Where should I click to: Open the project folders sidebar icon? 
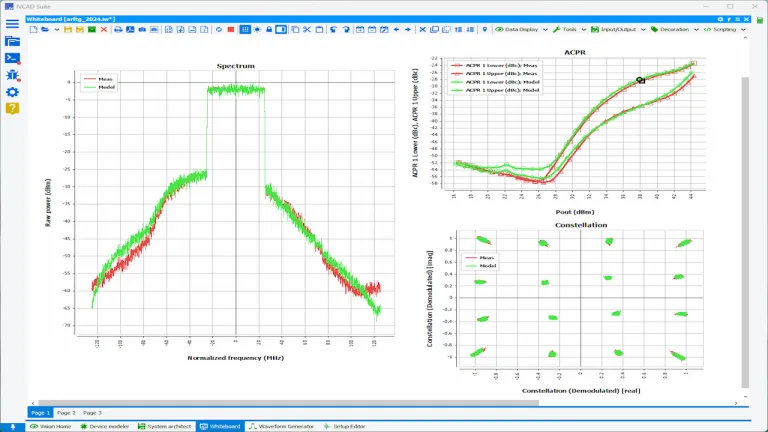point(12,41)
